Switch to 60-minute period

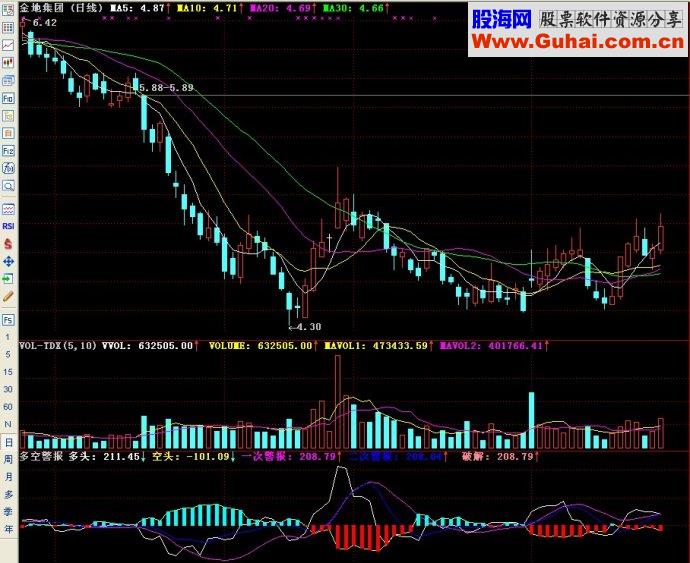[7, 407]
